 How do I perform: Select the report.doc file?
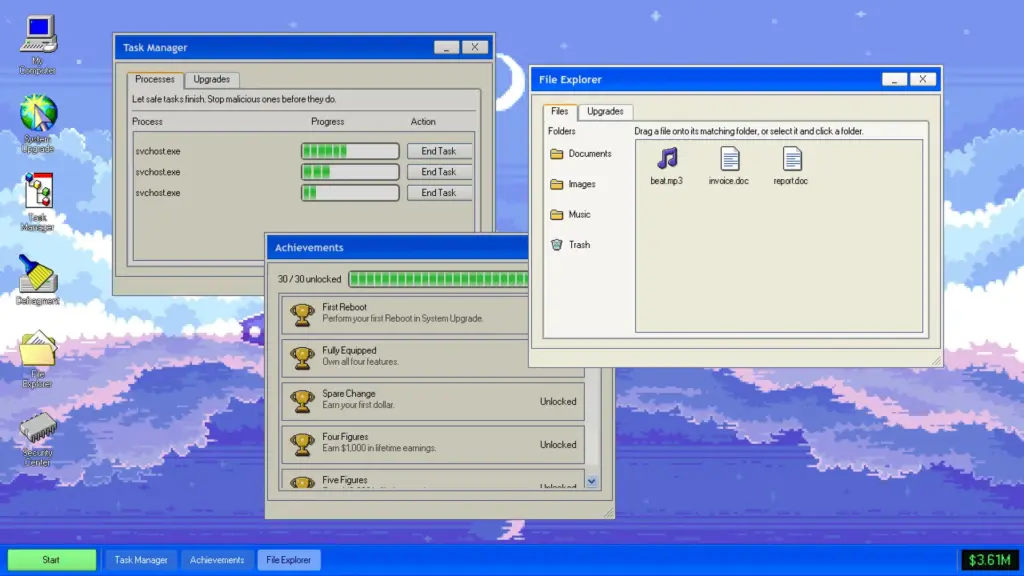coord(791,166)
